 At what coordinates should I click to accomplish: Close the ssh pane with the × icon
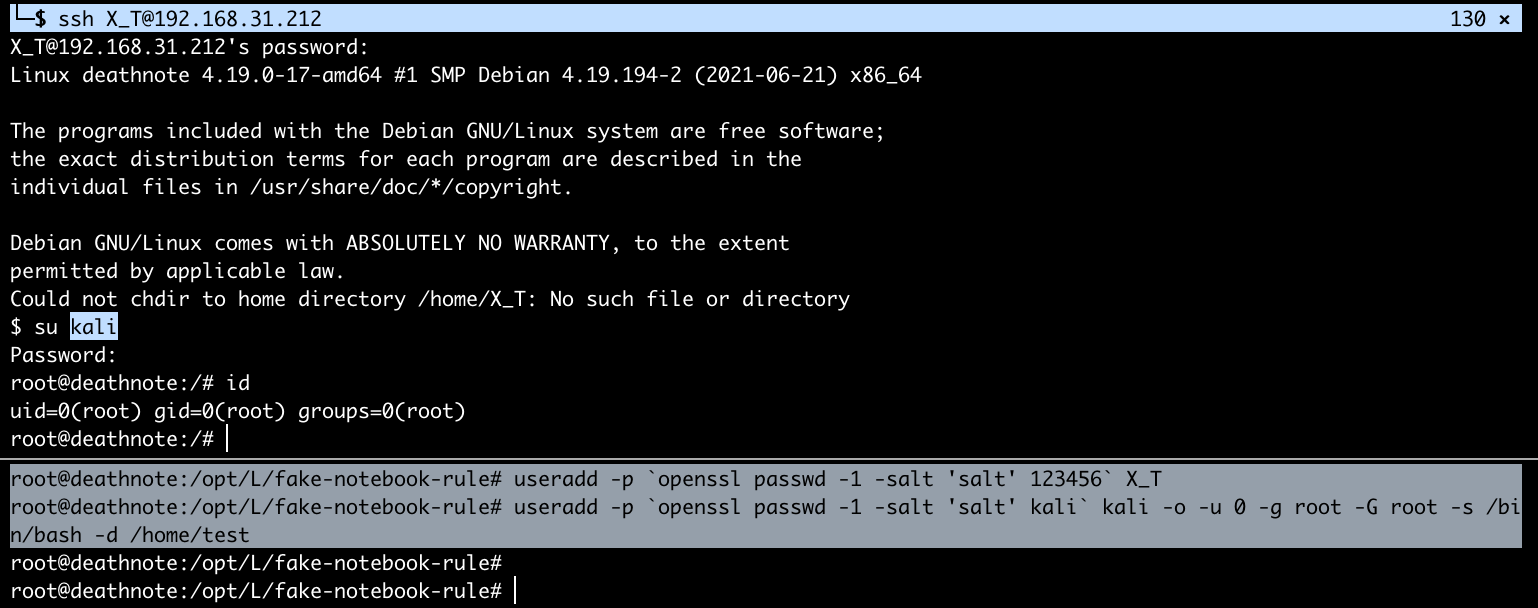click(1505, 19)
